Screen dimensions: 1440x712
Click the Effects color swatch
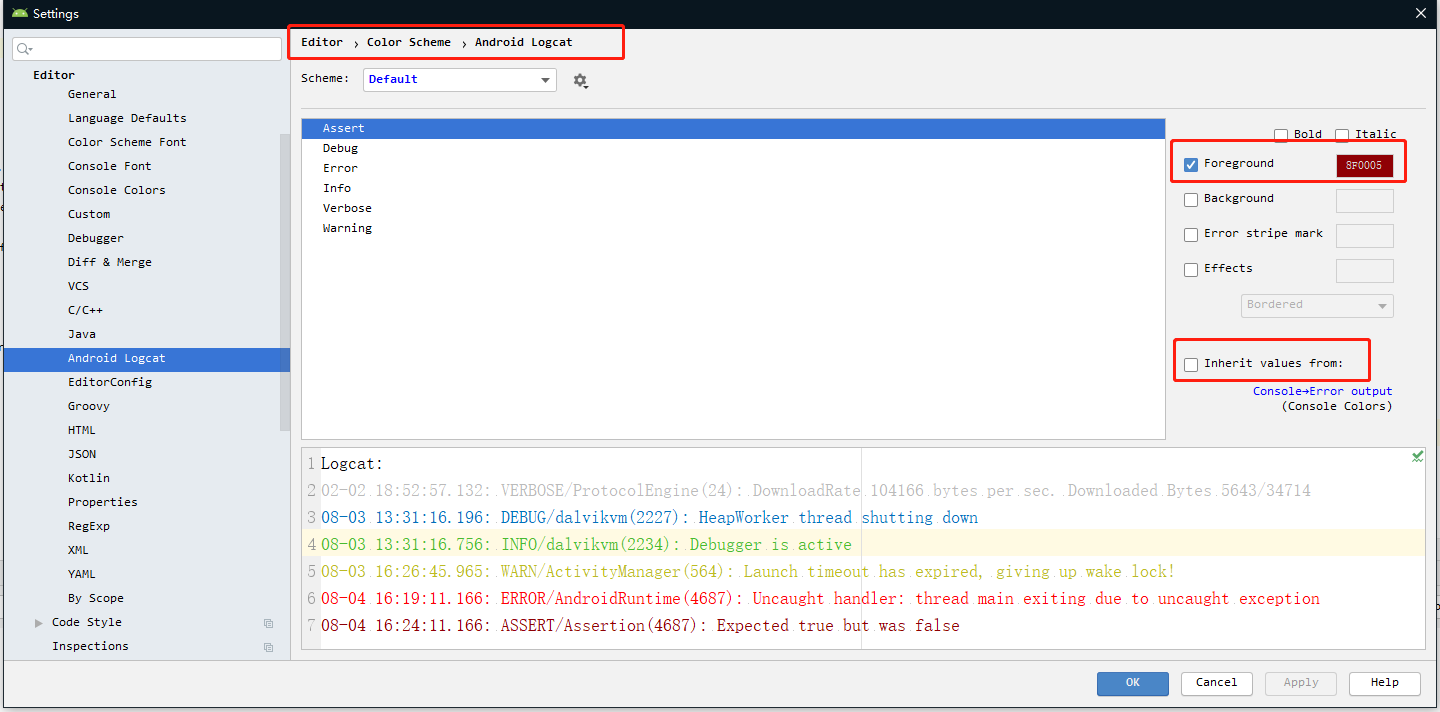[1364, 271]
